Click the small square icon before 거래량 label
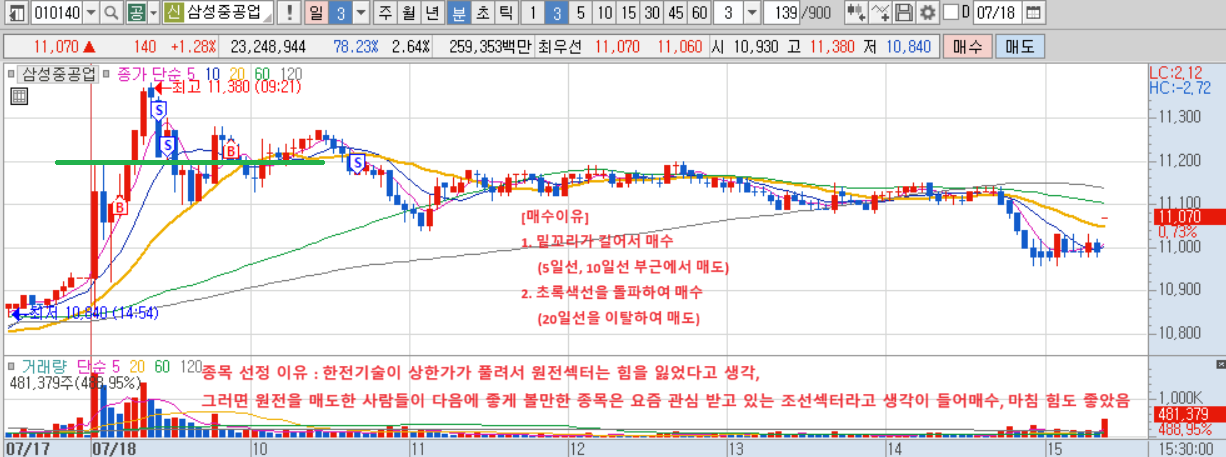The width and height of the screenshot is (1226, 457). tap(12, 364)
